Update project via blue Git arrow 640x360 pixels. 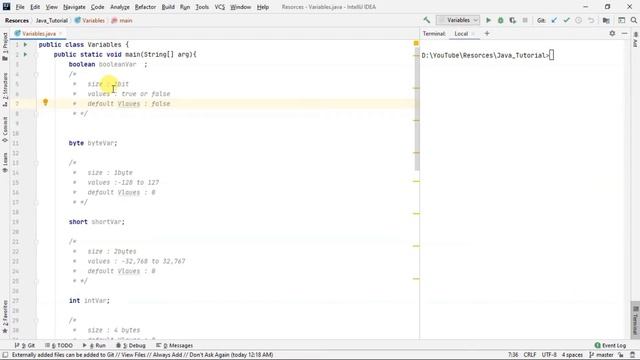[x=554, y=20]
